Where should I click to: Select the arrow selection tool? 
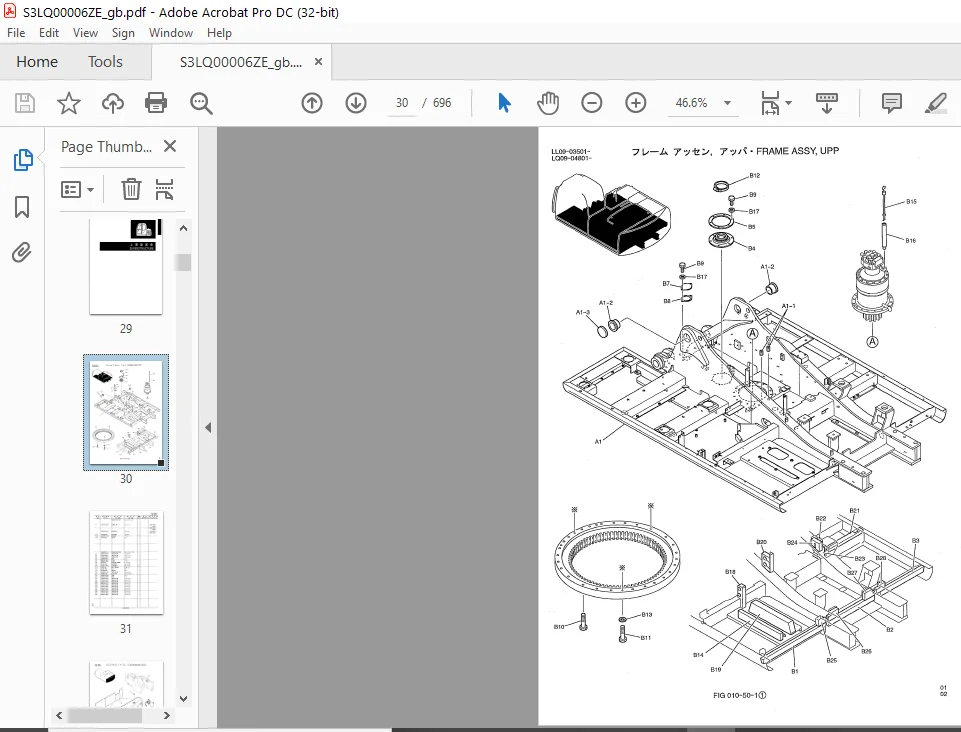(504, 103)
